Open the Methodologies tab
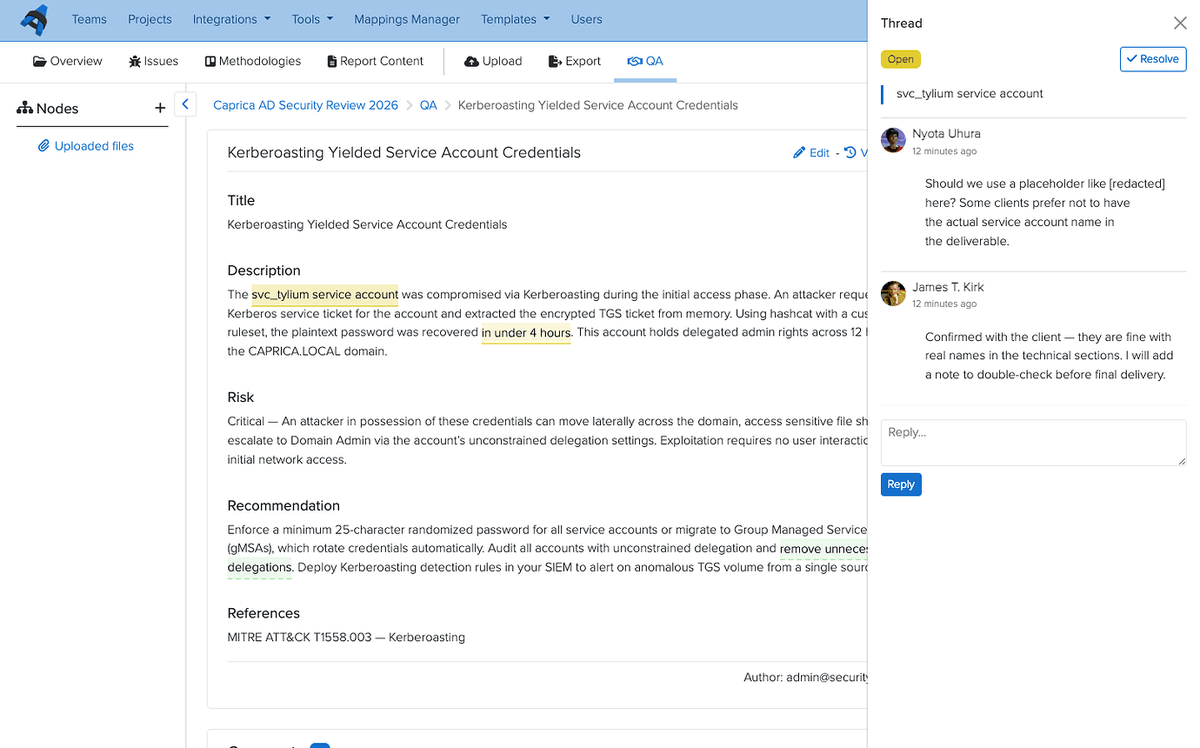Screen dimensions: 1200x748 pos(253,61)
